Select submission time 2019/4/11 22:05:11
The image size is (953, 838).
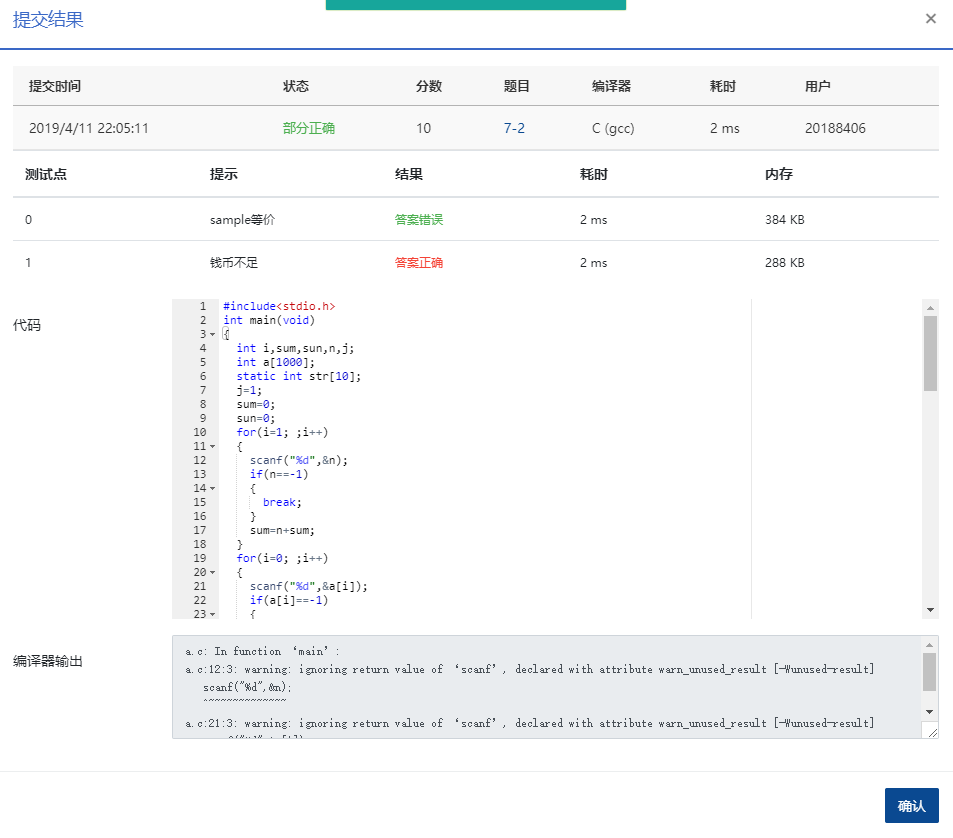89,128
